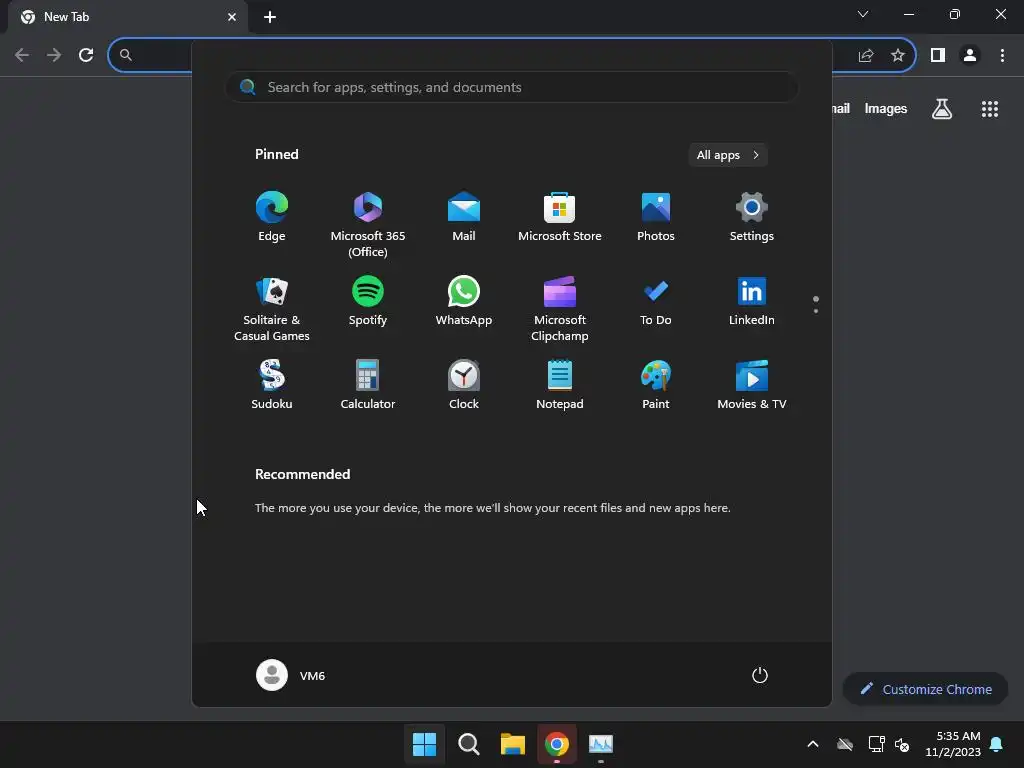Image resolution: width=1024 pixels, height=768 pixels.
Task: Launch LinkedIn
Action: (752, 301)
